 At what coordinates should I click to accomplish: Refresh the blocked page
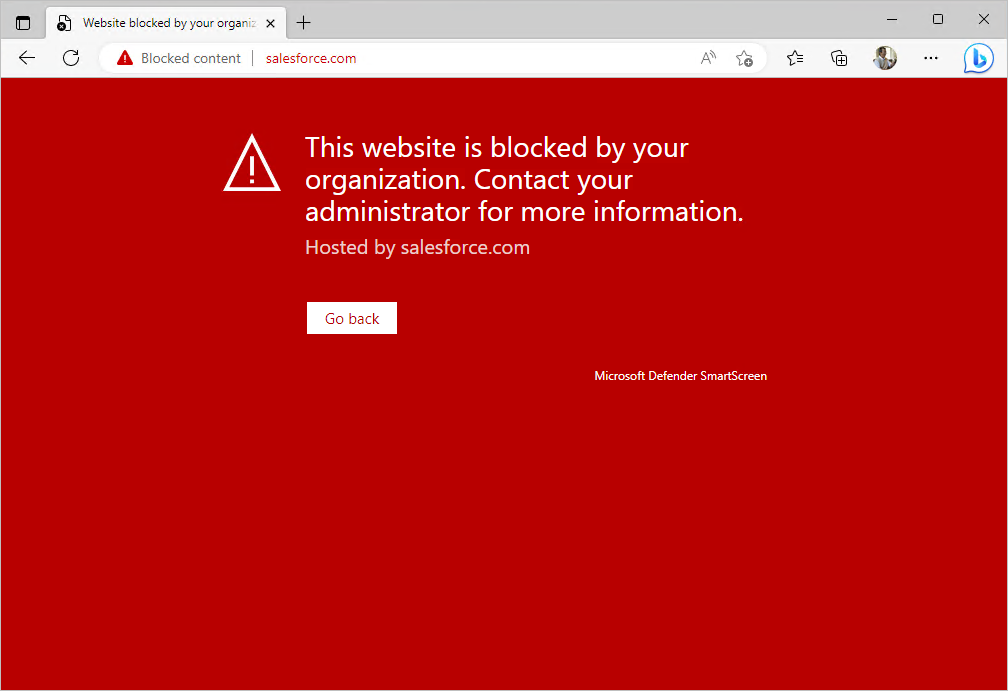tap(71, 58)
